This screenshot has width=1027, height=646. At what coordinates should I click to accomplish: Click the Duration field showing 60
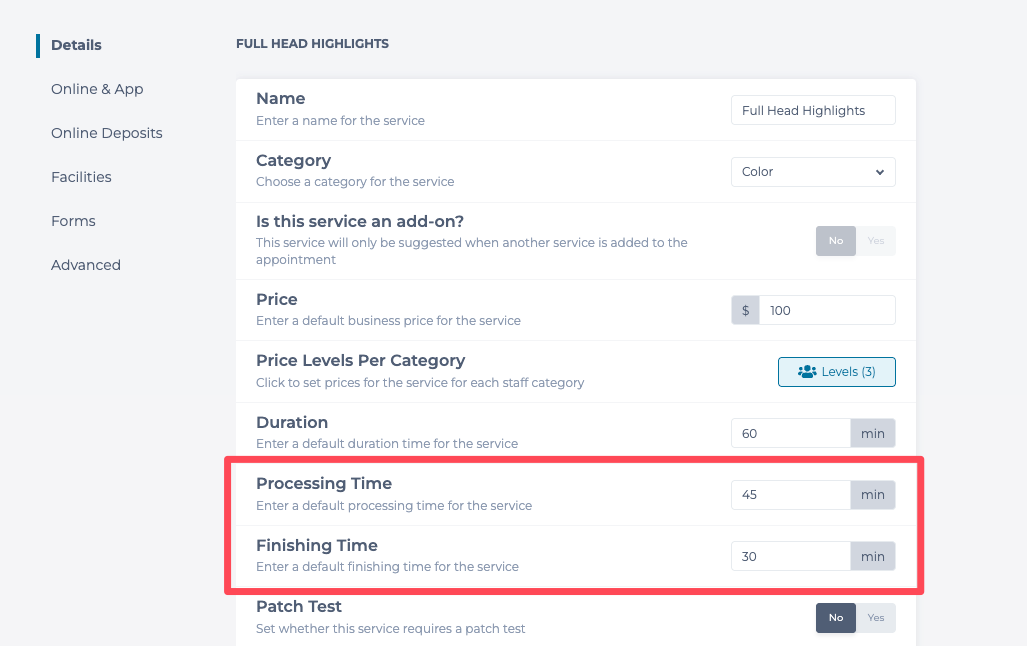pyautogui.click(x=790, y=433)
